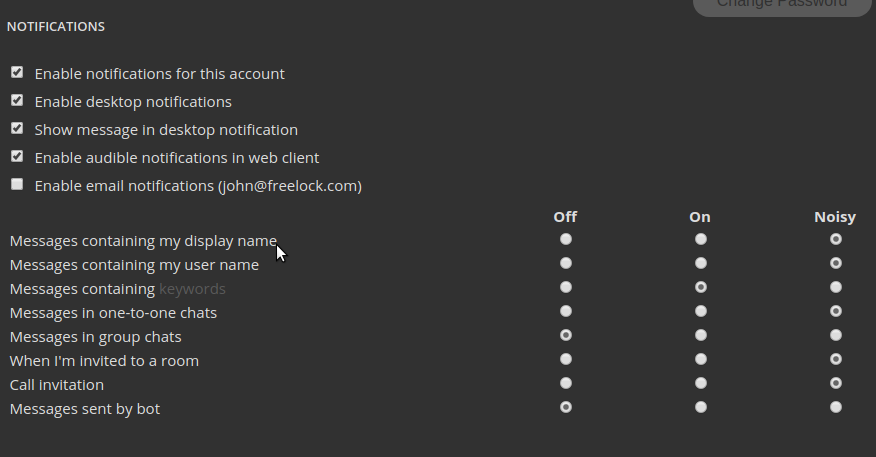The width and height of the screenshot is (876, 457).
Task: Disable desktop notifications checkbox
Action: tap(17, 101)
